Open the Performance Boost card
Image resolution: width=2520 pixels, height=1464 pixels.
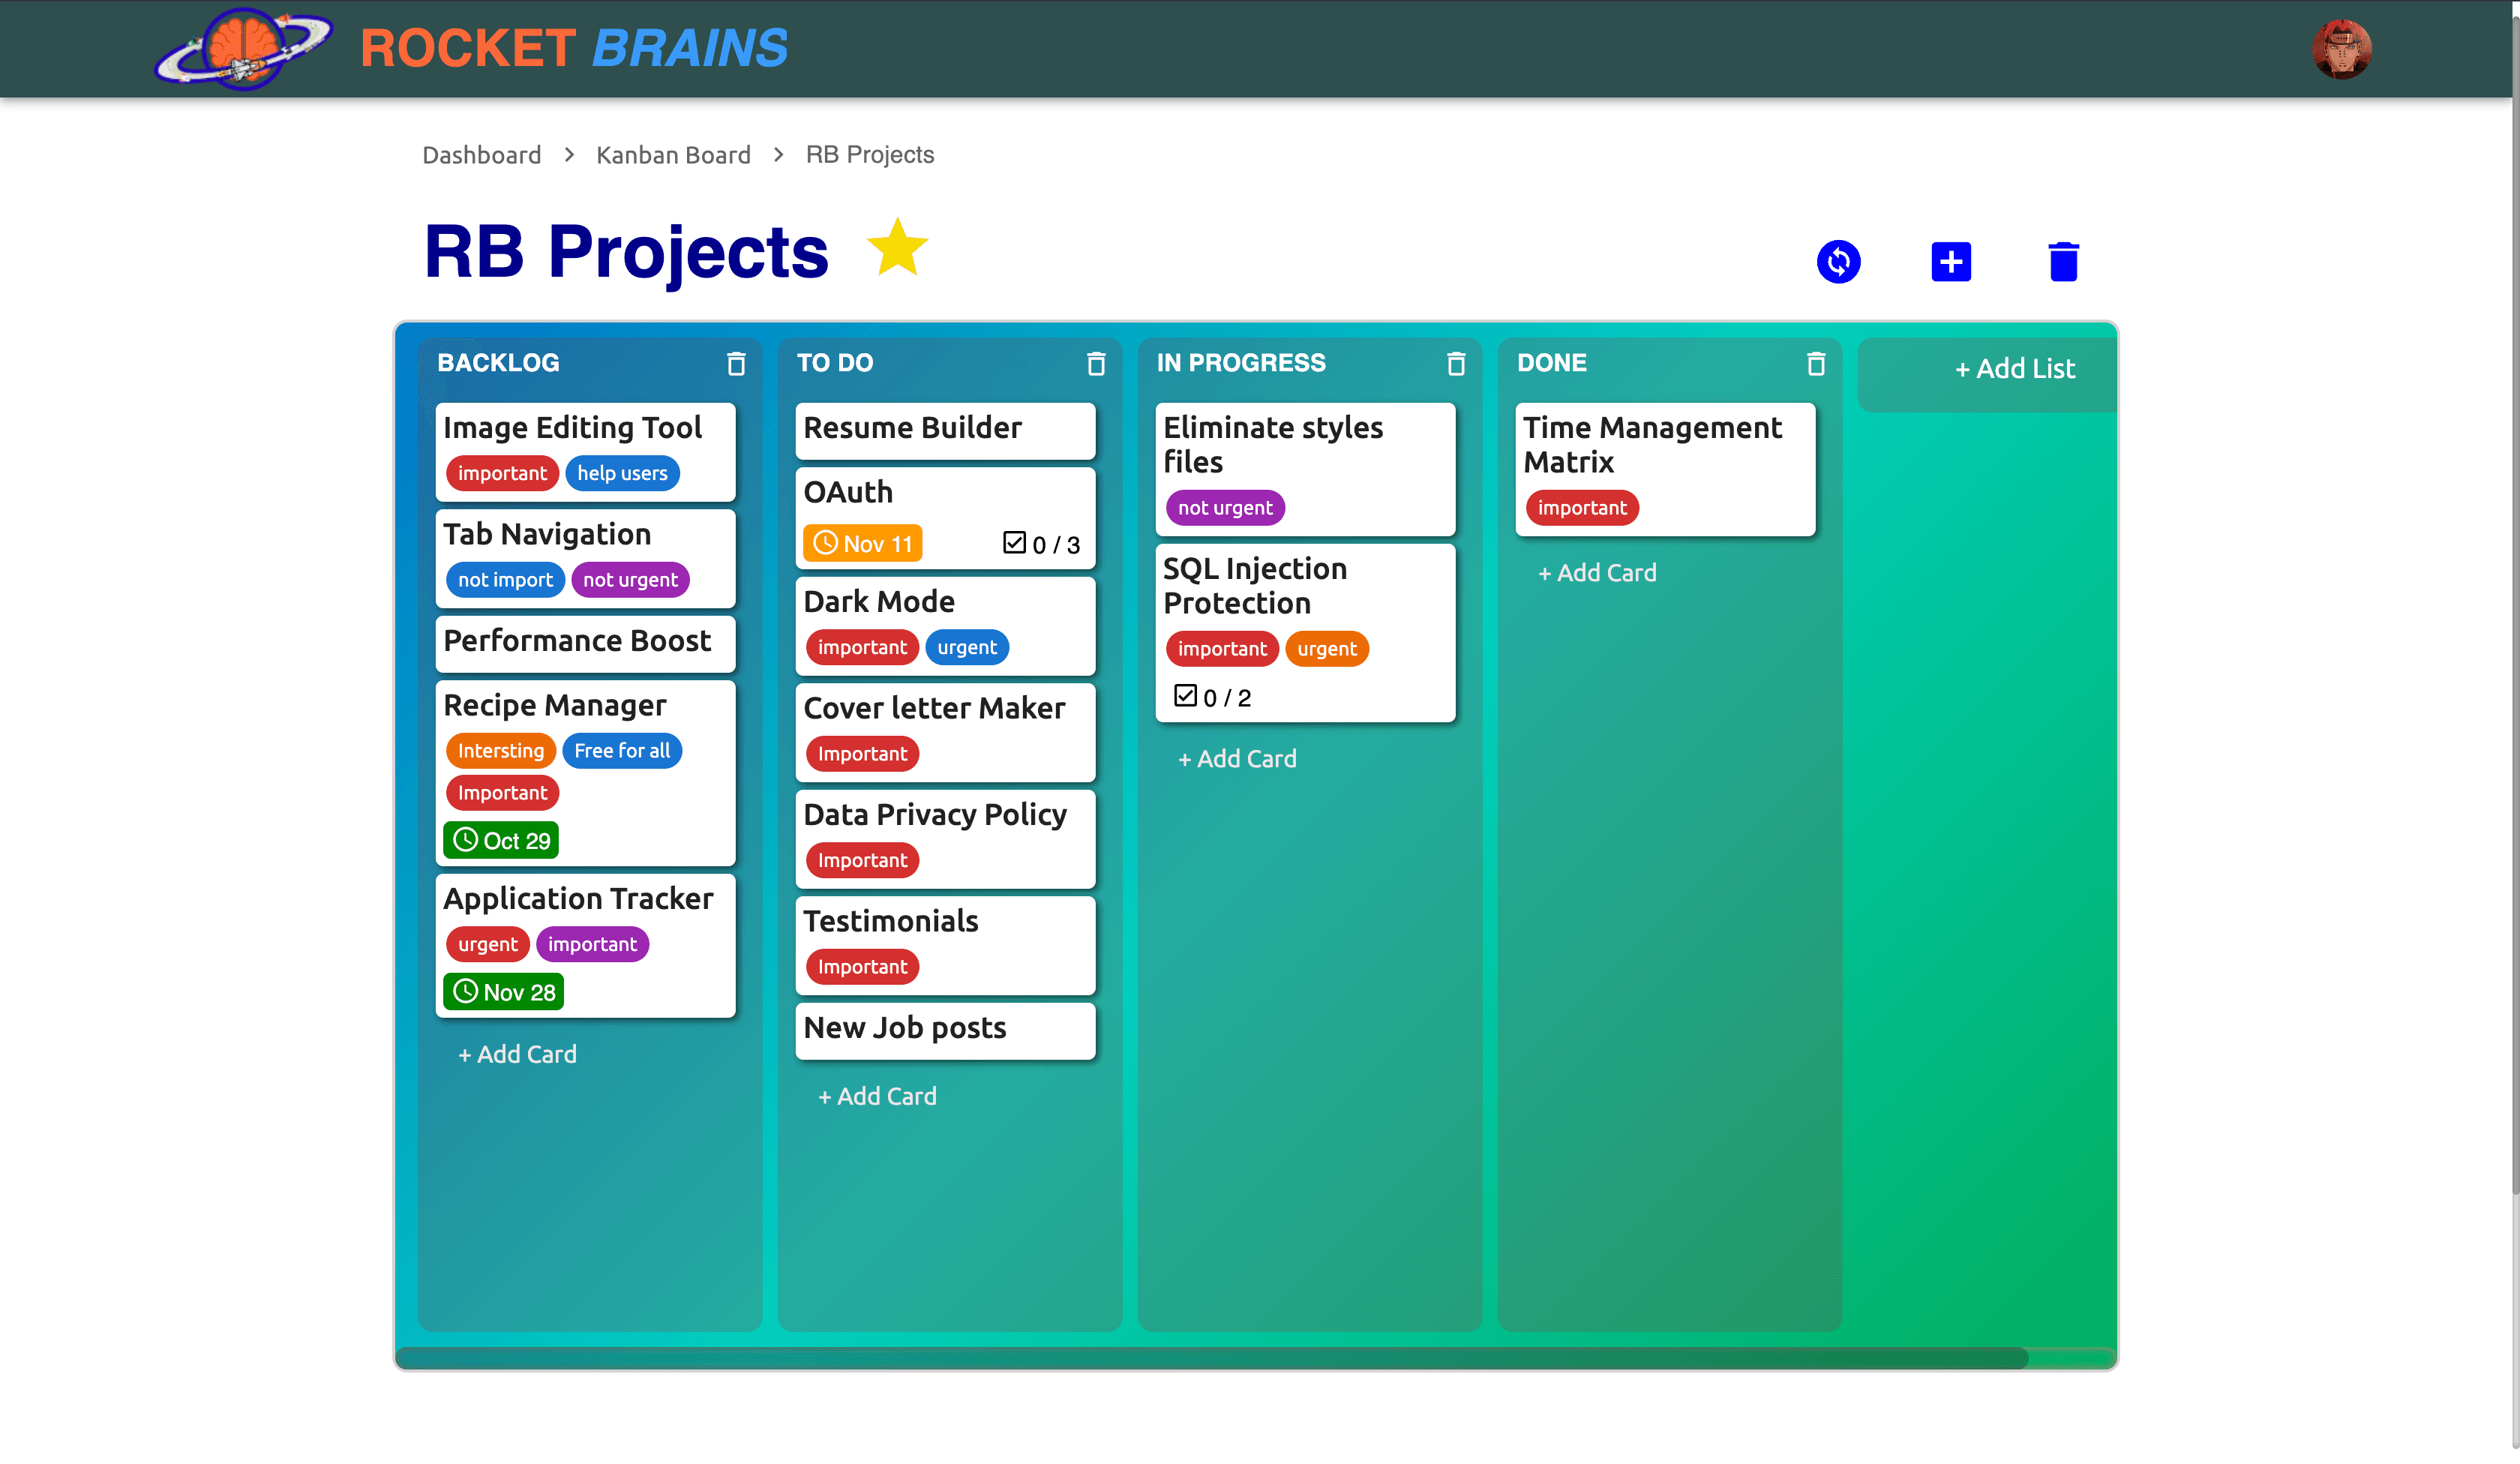(585, 643)
